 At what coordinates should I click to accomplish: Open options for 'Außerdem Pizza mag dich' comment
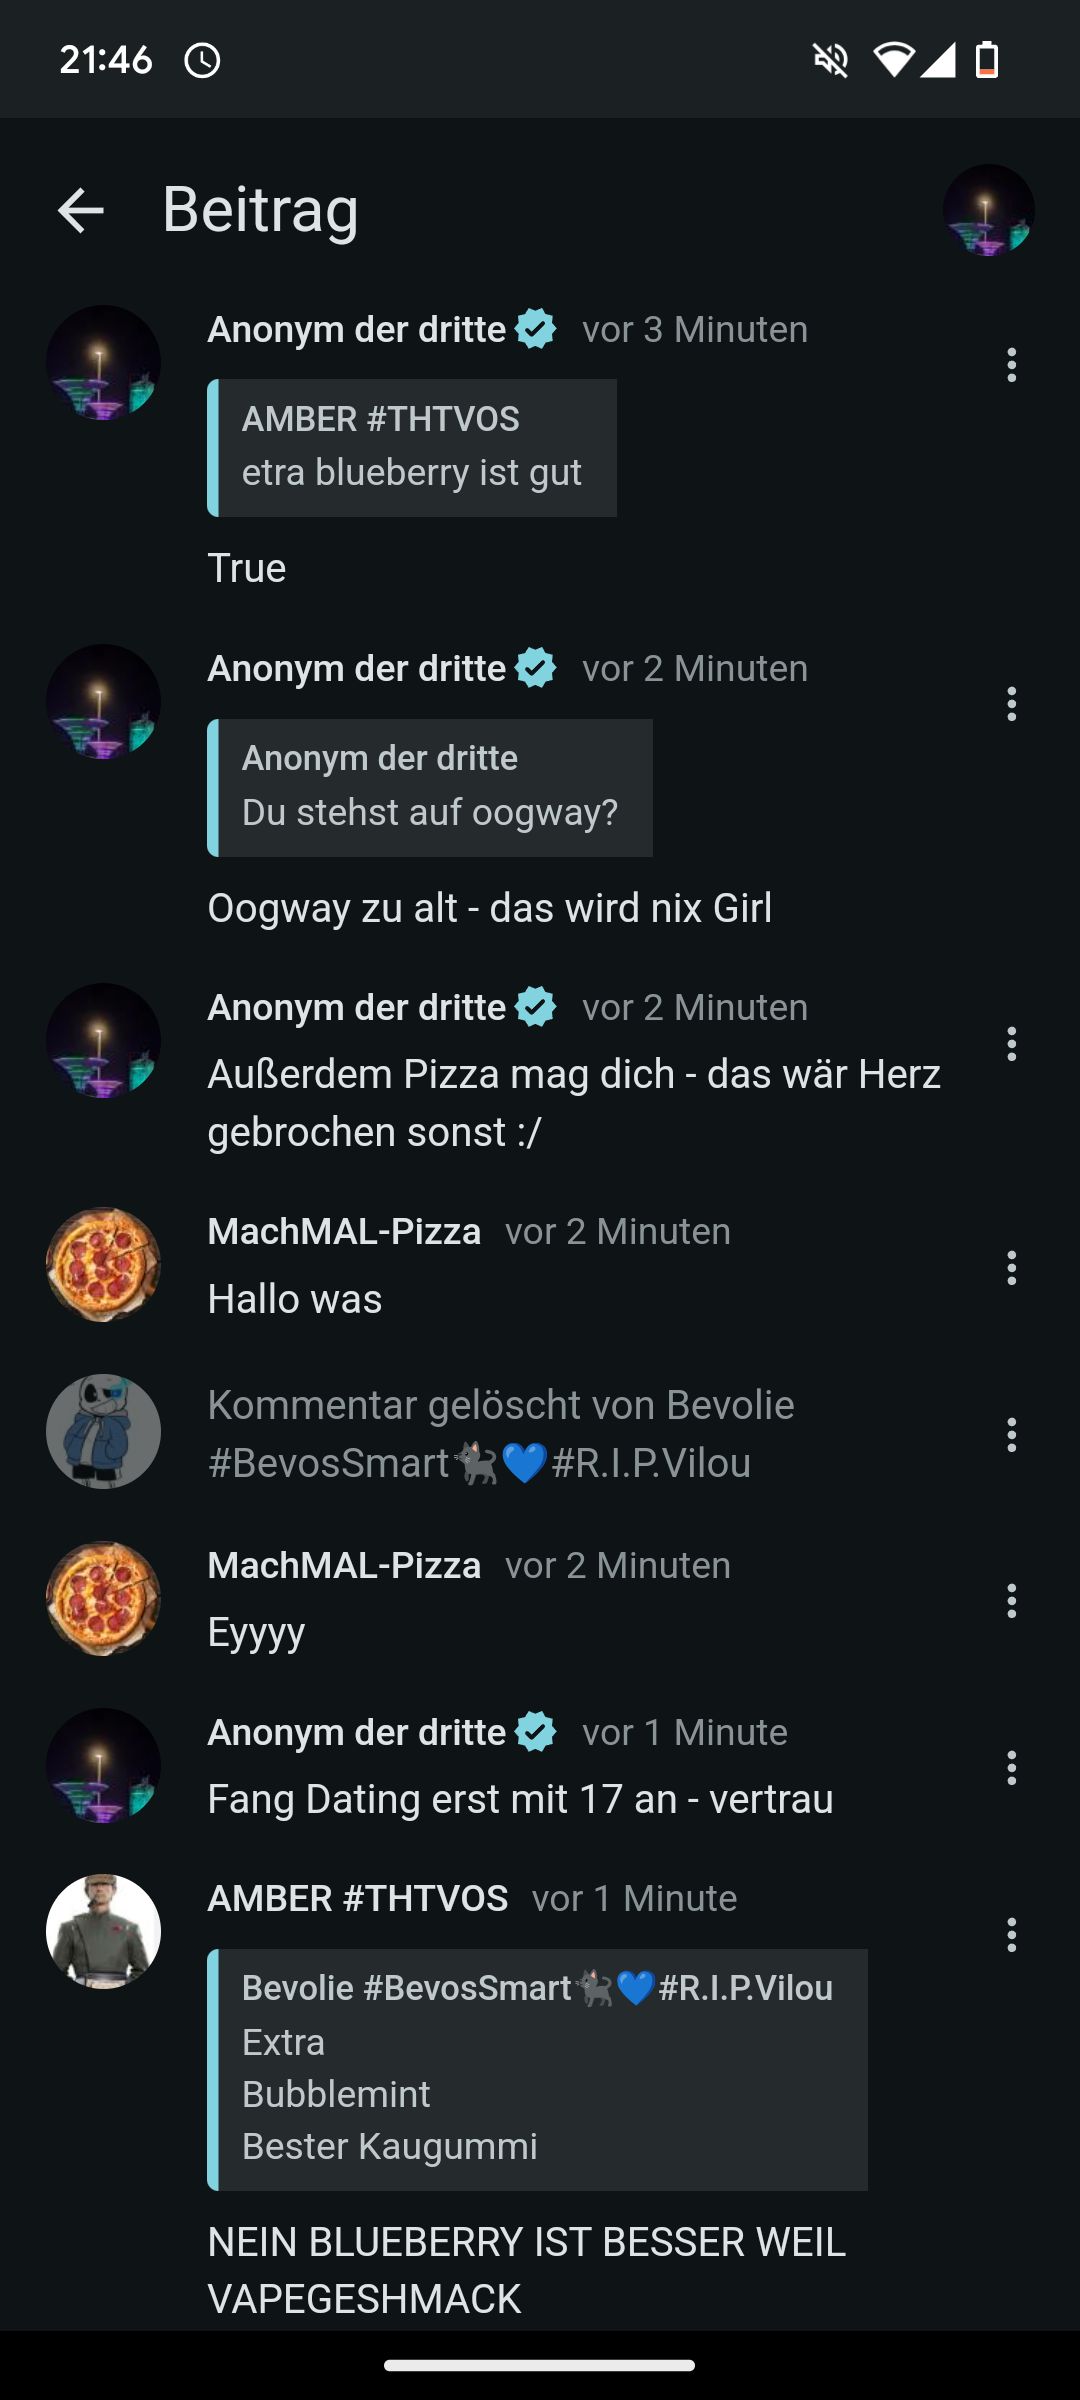[x=1011, y=1044]
